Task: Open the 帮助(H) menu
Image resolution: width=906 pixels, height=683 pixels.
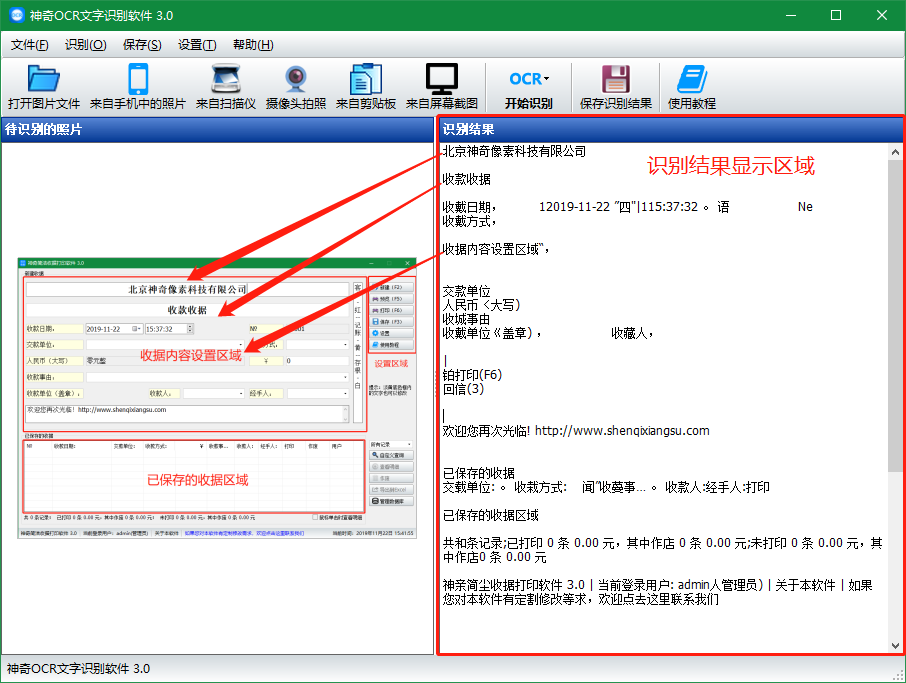Action: pos(252,45)
